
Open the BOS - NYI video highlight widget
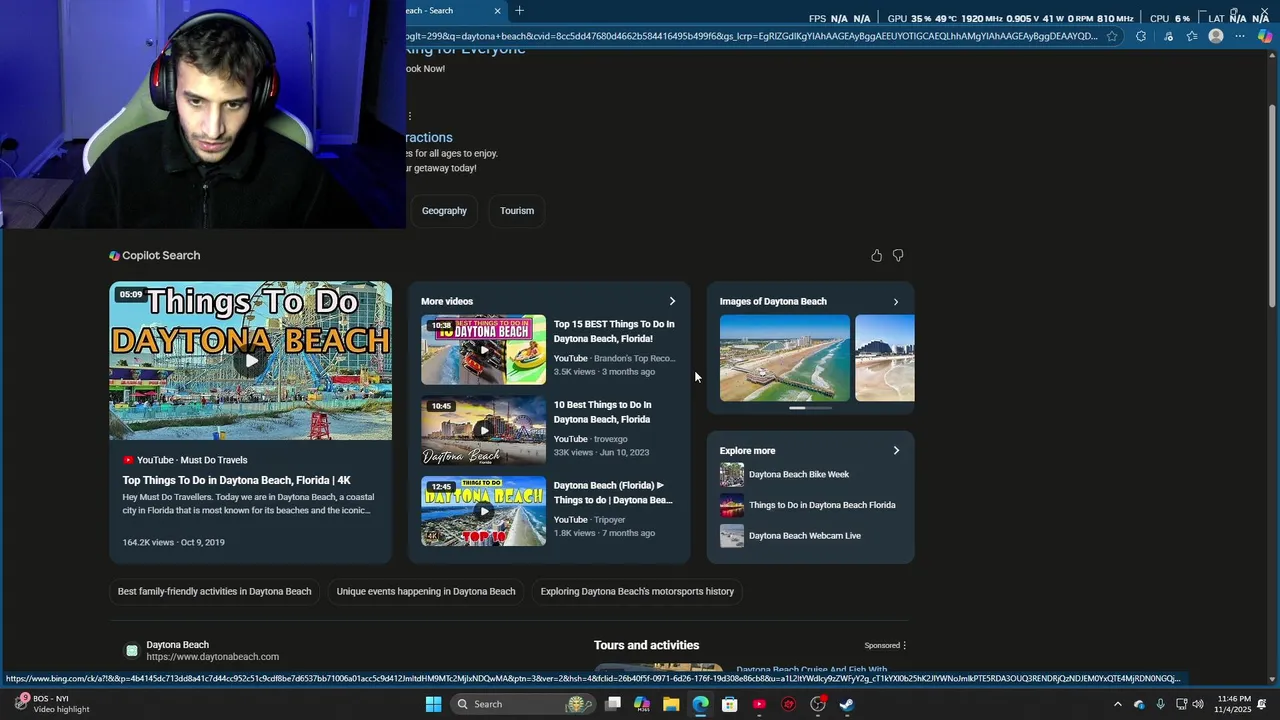[x=52, y=705]
